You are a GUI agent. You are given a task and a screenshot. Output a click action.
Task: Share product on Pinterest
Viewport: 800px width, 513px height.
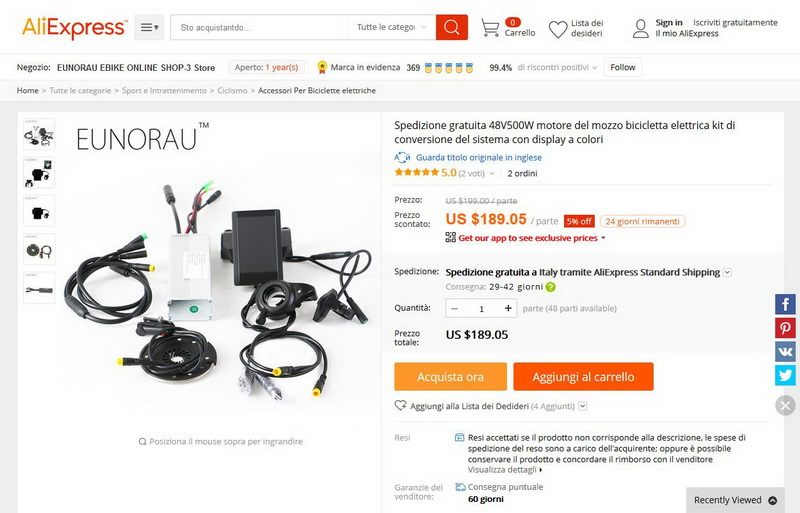(785, 328)
